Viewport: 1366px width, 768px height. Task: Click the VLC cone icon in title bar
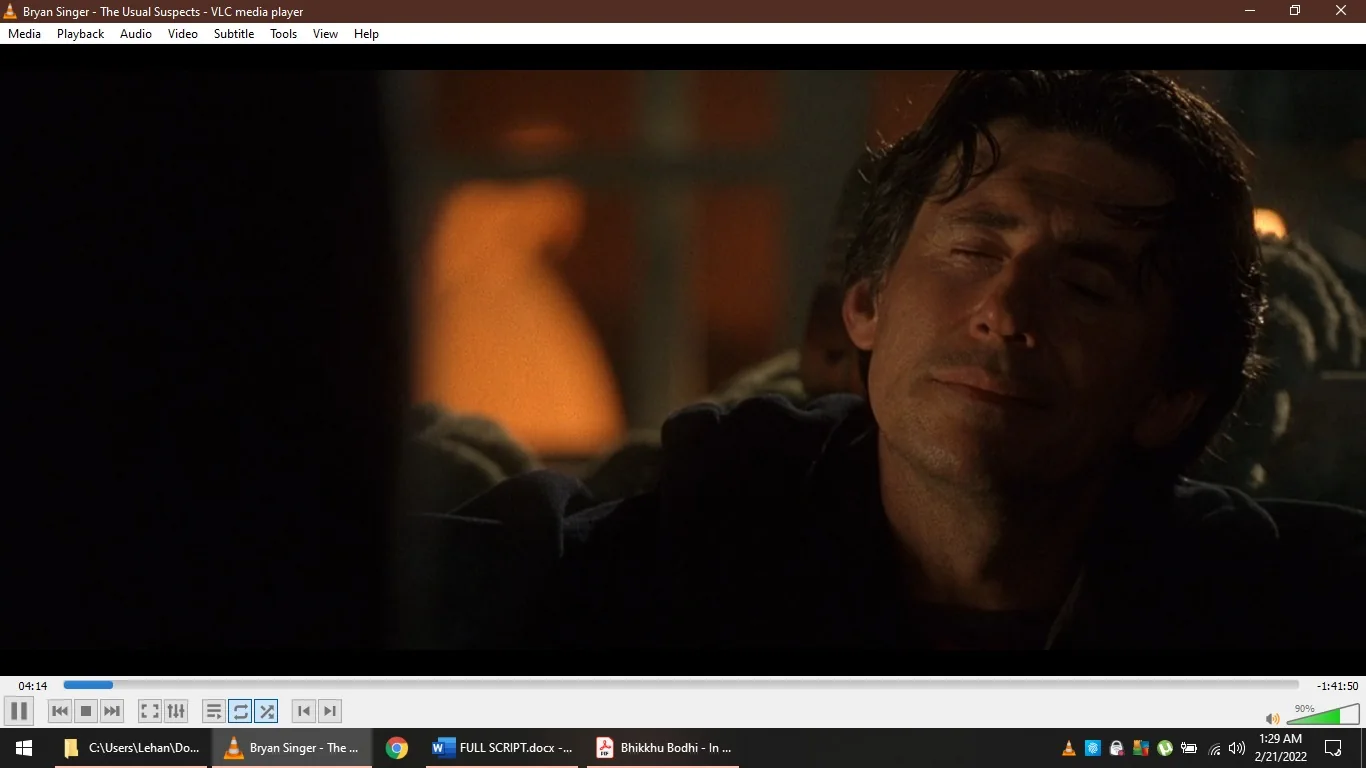(11, 11)
